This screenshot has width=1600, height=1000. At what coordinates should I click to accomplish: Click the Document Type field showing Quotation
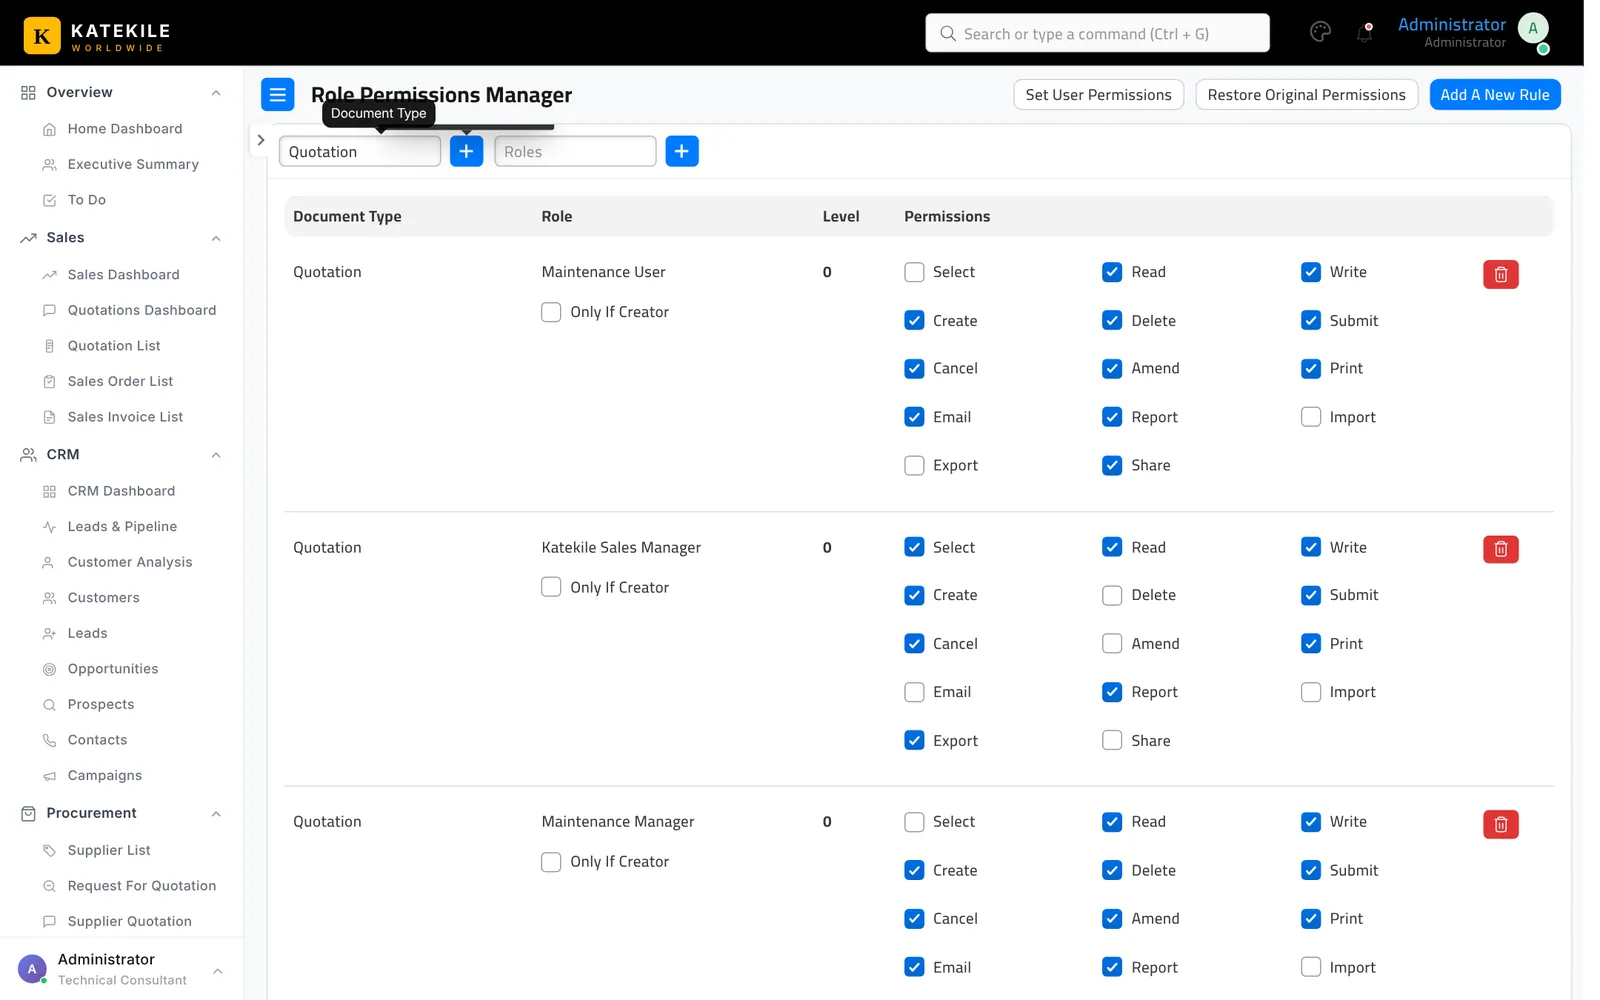click(359, 151)
